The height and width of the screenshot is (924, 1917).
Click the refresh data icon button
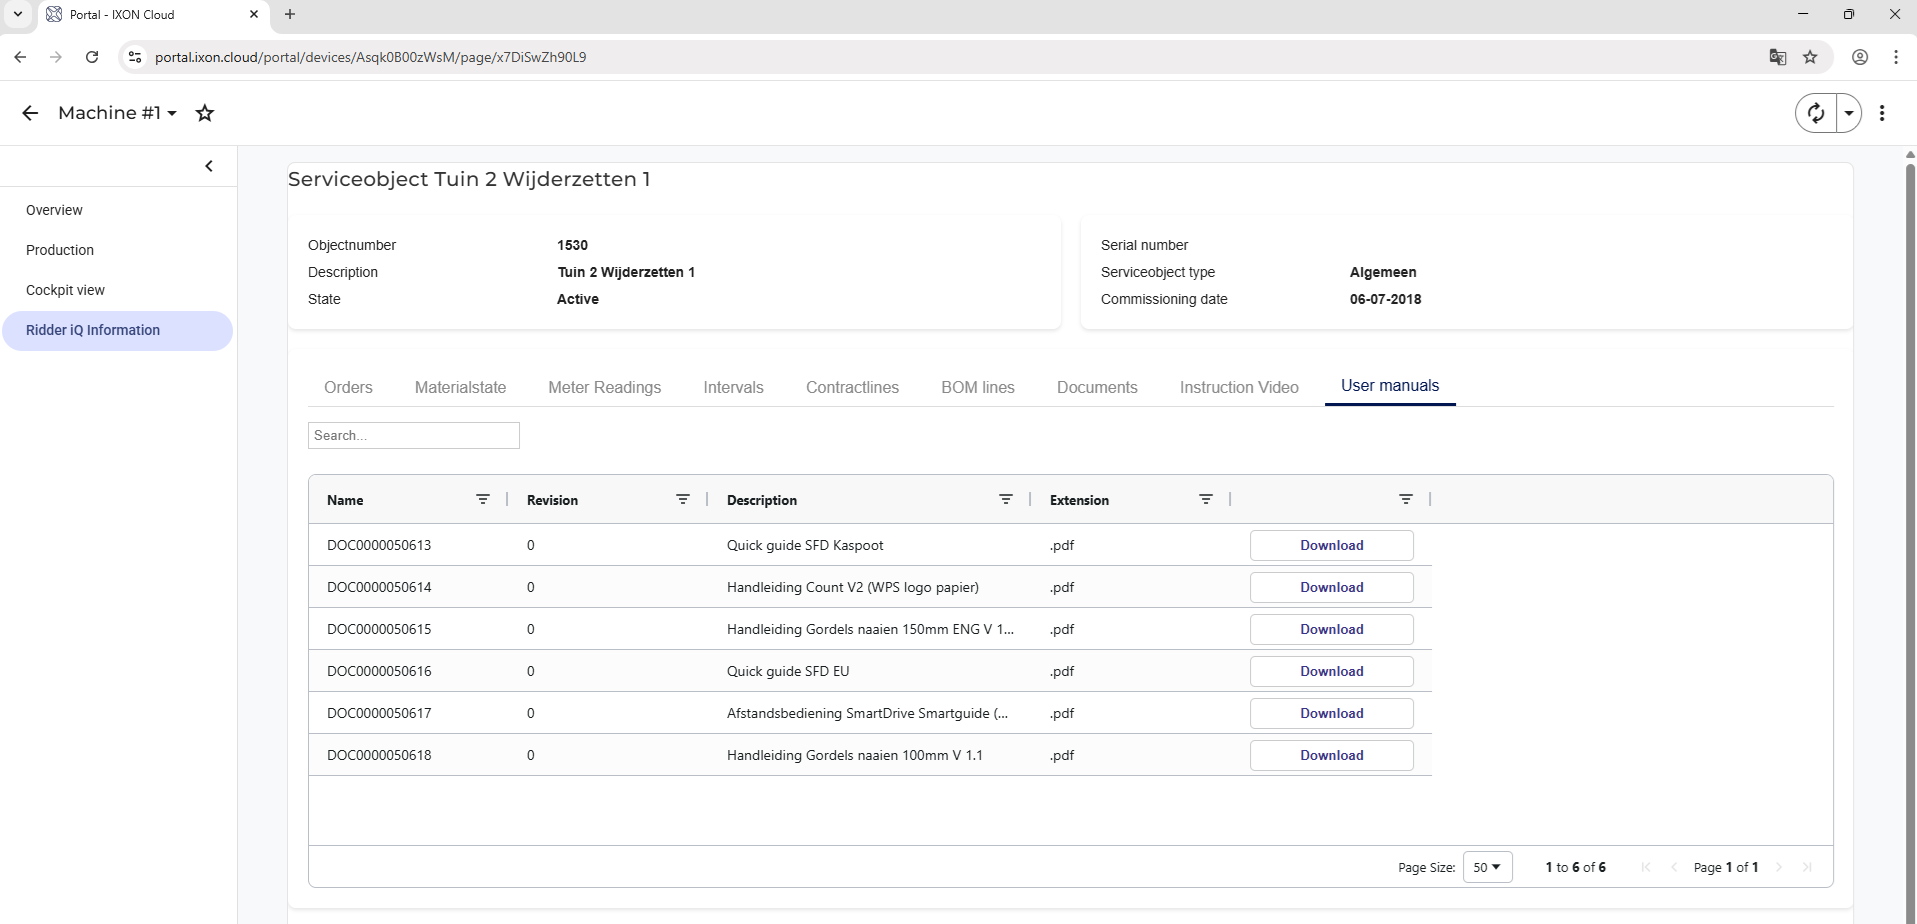click(x=1816, y=113)
